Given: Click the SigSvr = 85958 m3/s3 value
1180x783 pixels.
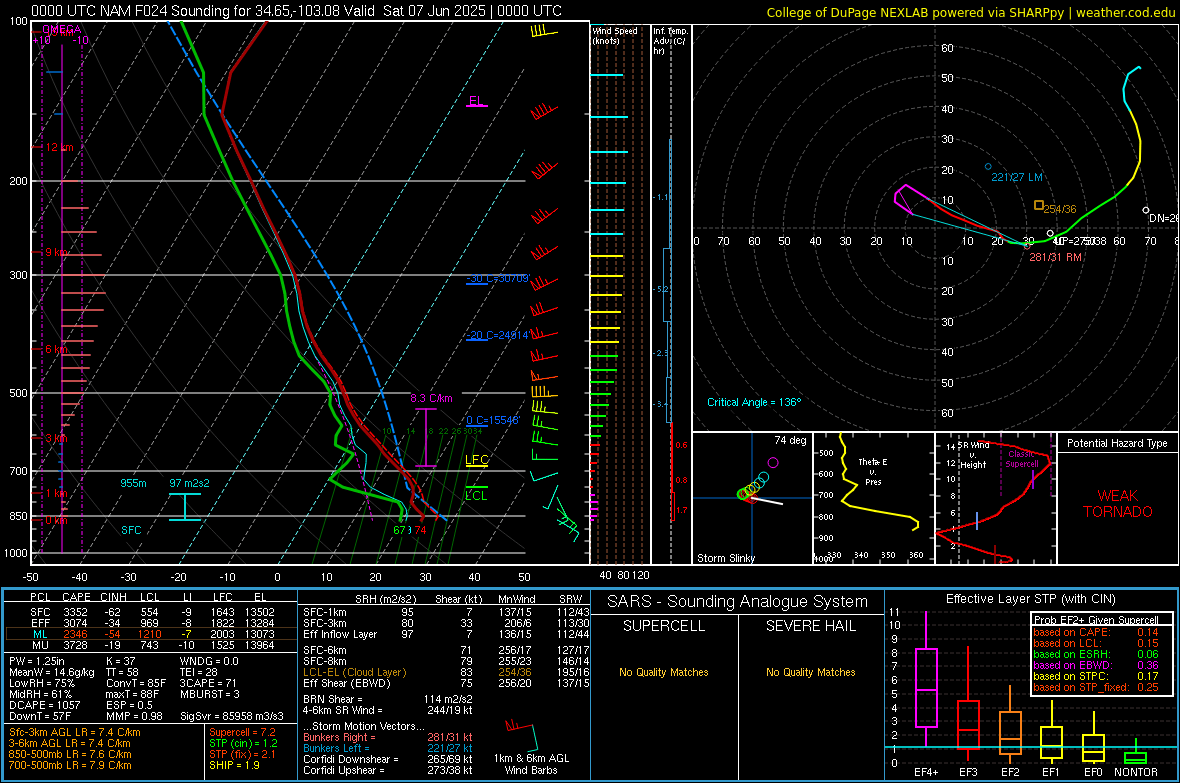Looking at the screenshot, I should coord(232,716).
